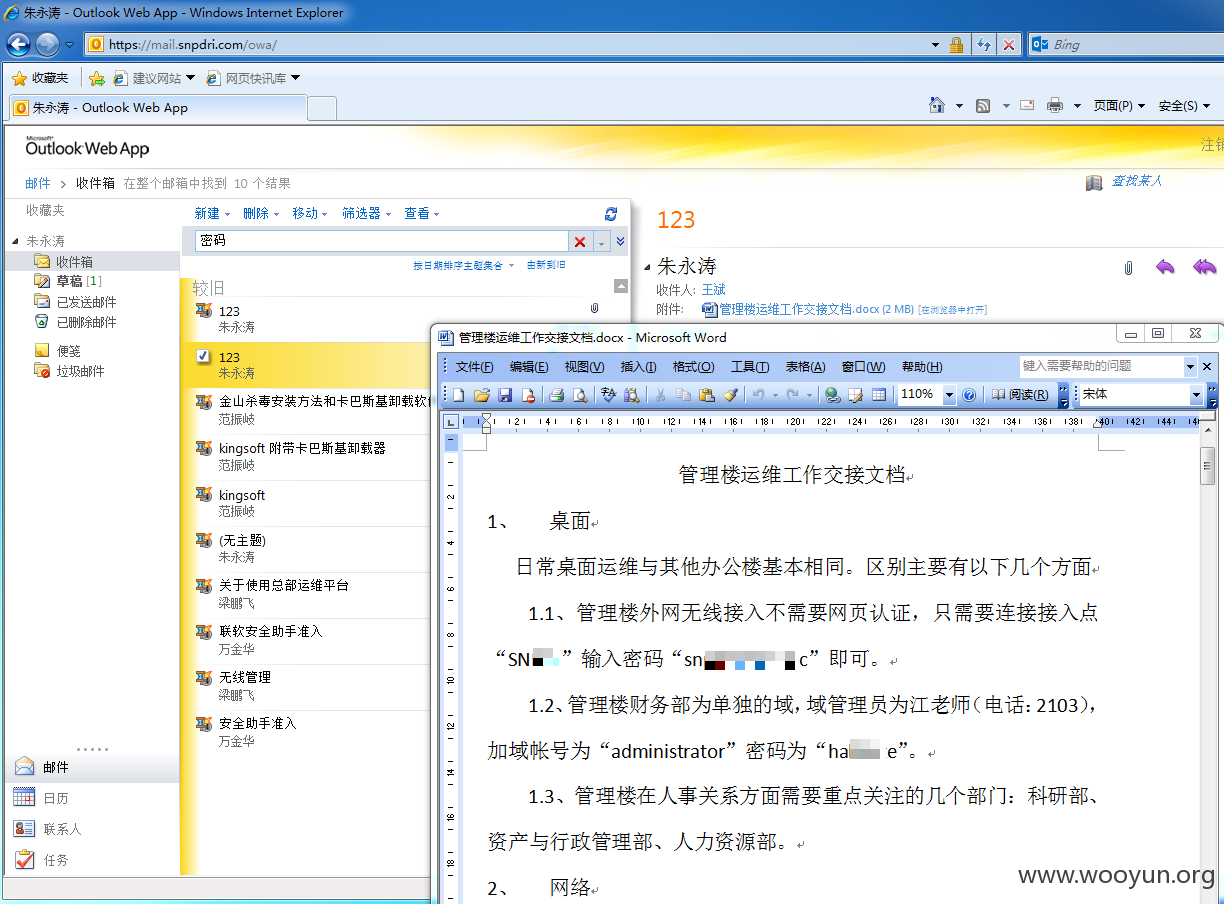
Task: Click the Paste clipboard icon in Word
Action: (707, 395)
